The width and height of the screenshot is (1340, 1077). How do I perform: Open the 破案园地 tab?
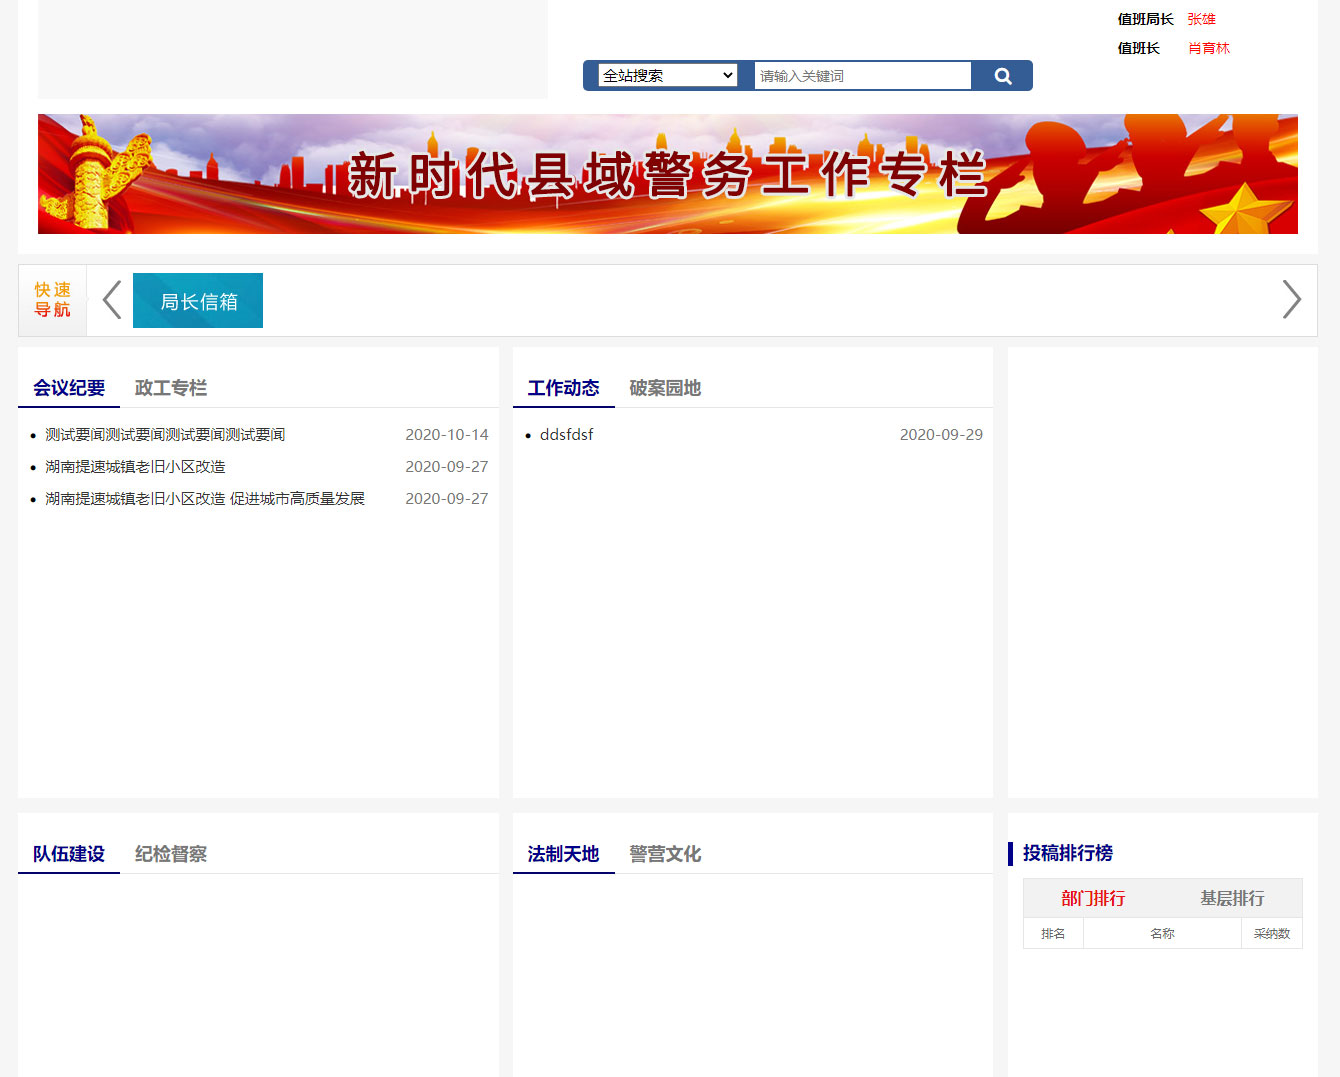click(665, 388)
